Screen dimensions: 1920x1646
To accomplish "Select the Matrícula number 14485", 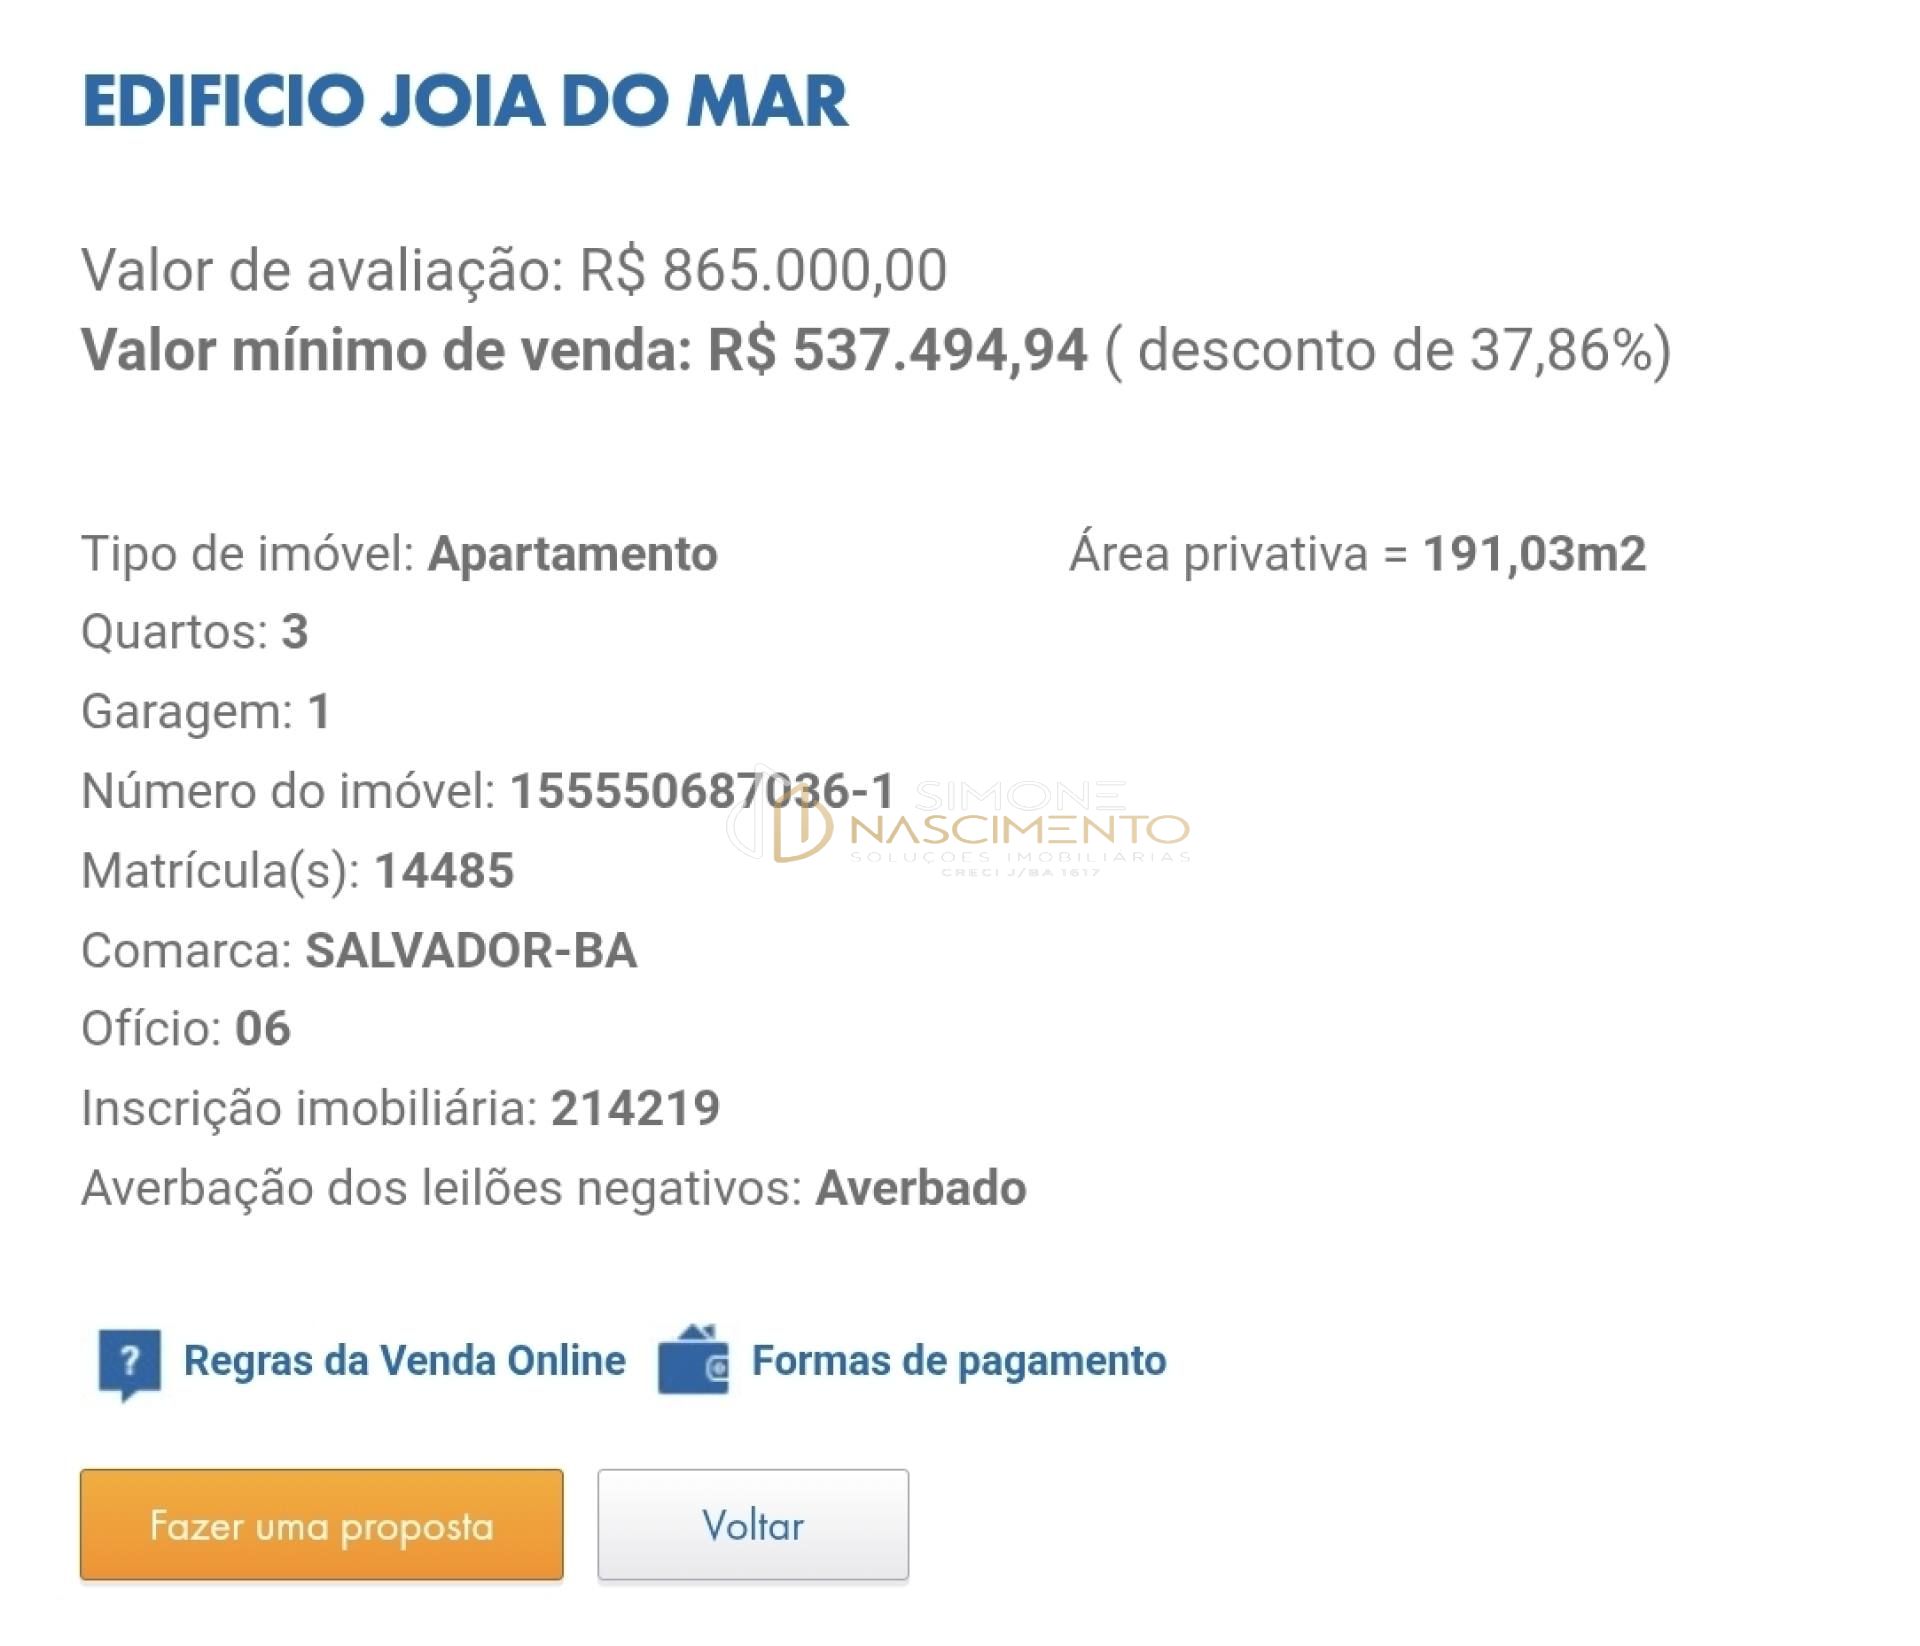I will [446, 872].
